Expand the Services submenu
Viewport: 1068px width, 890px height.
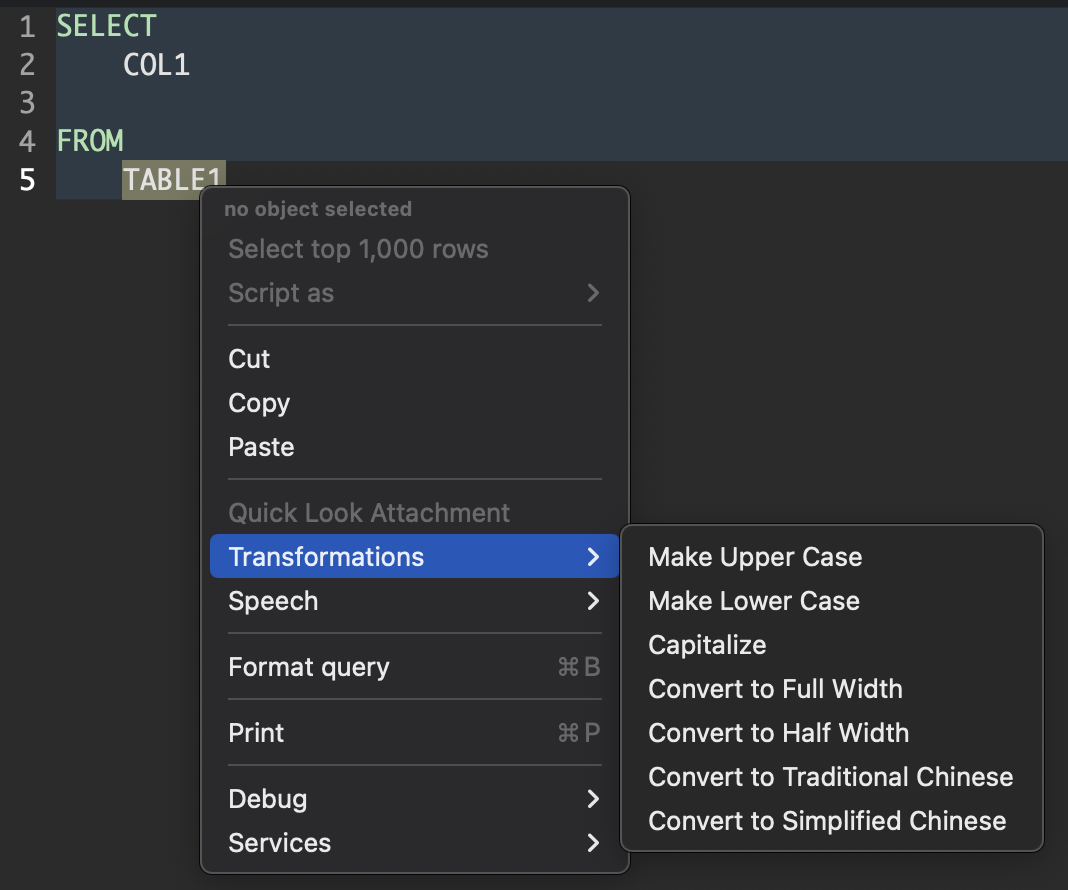click(279, 843)
